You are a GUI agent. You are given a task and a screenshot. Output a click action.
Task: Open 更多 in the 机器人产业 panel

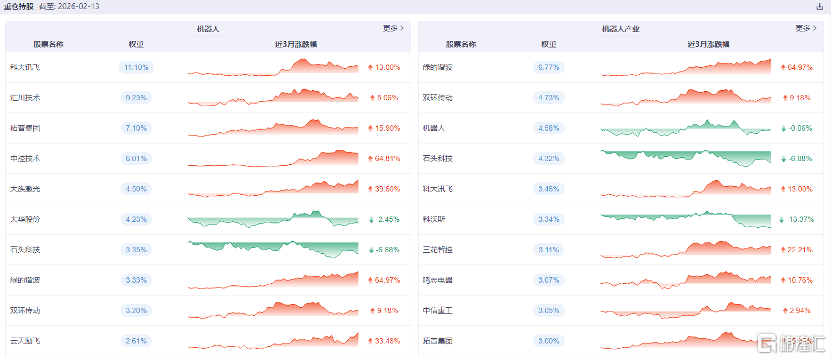pos(805,29)
